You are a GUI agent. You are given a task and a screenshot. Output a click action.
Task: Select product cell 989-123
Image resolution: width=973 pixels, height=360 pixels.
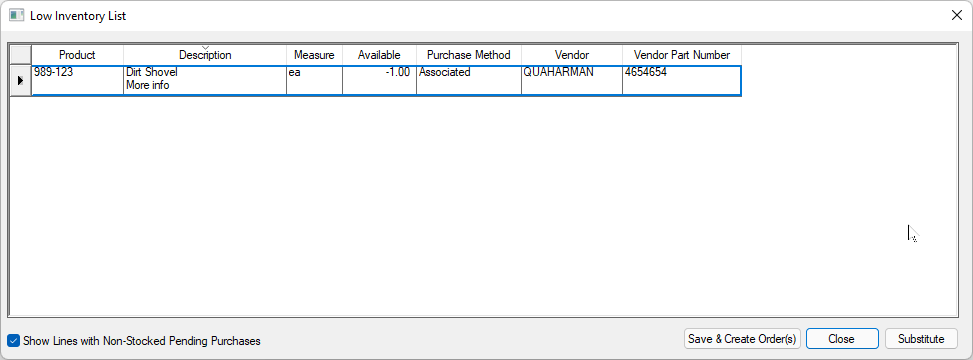click(78, 81)
